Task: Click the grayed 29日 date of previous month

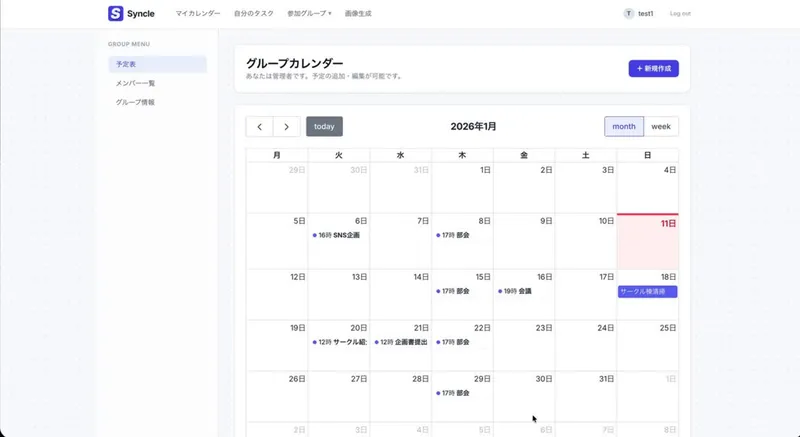Action: (x=297, y=170)
